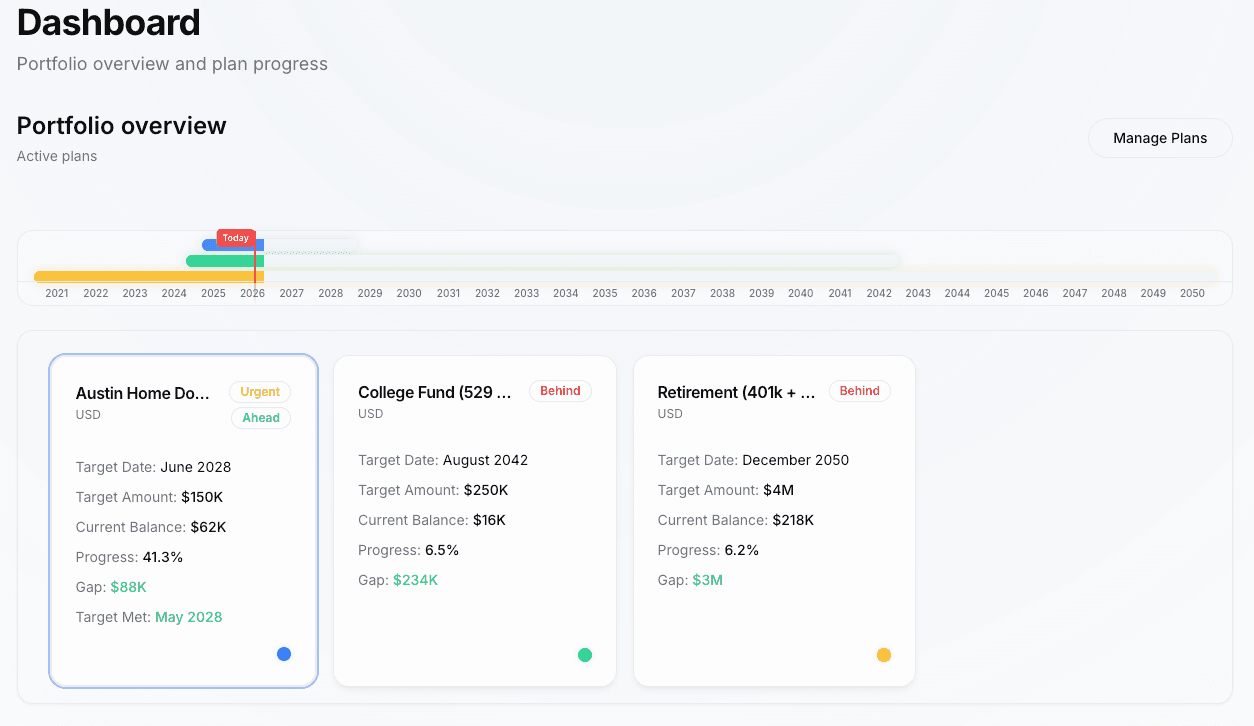Select the Austin Home plan card
The width and height of the screenshot is (1254, 726).
(183, 520)
